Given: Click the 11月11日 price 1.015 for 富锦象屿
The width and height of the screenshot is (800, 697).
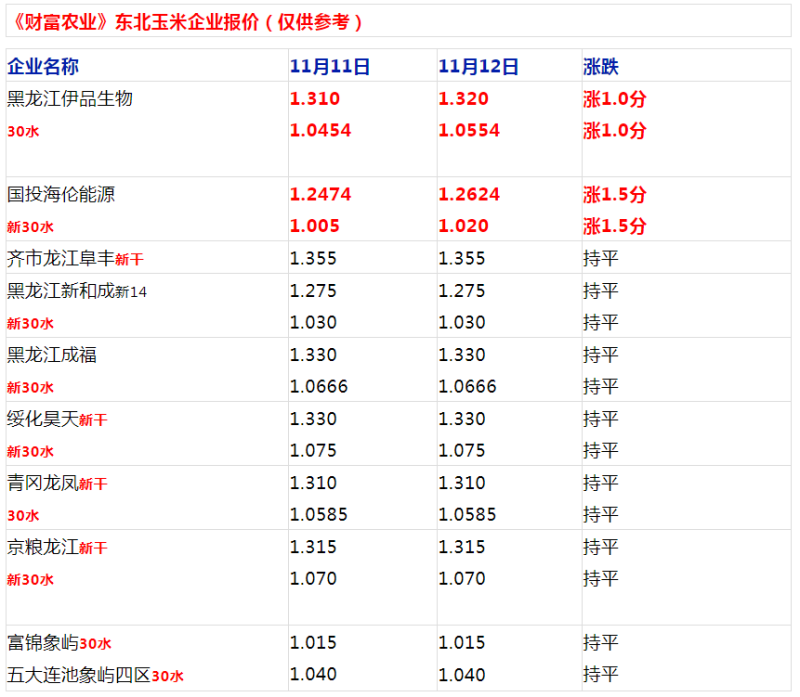Looking at the screenshot, I should click(x=313, y=643).
